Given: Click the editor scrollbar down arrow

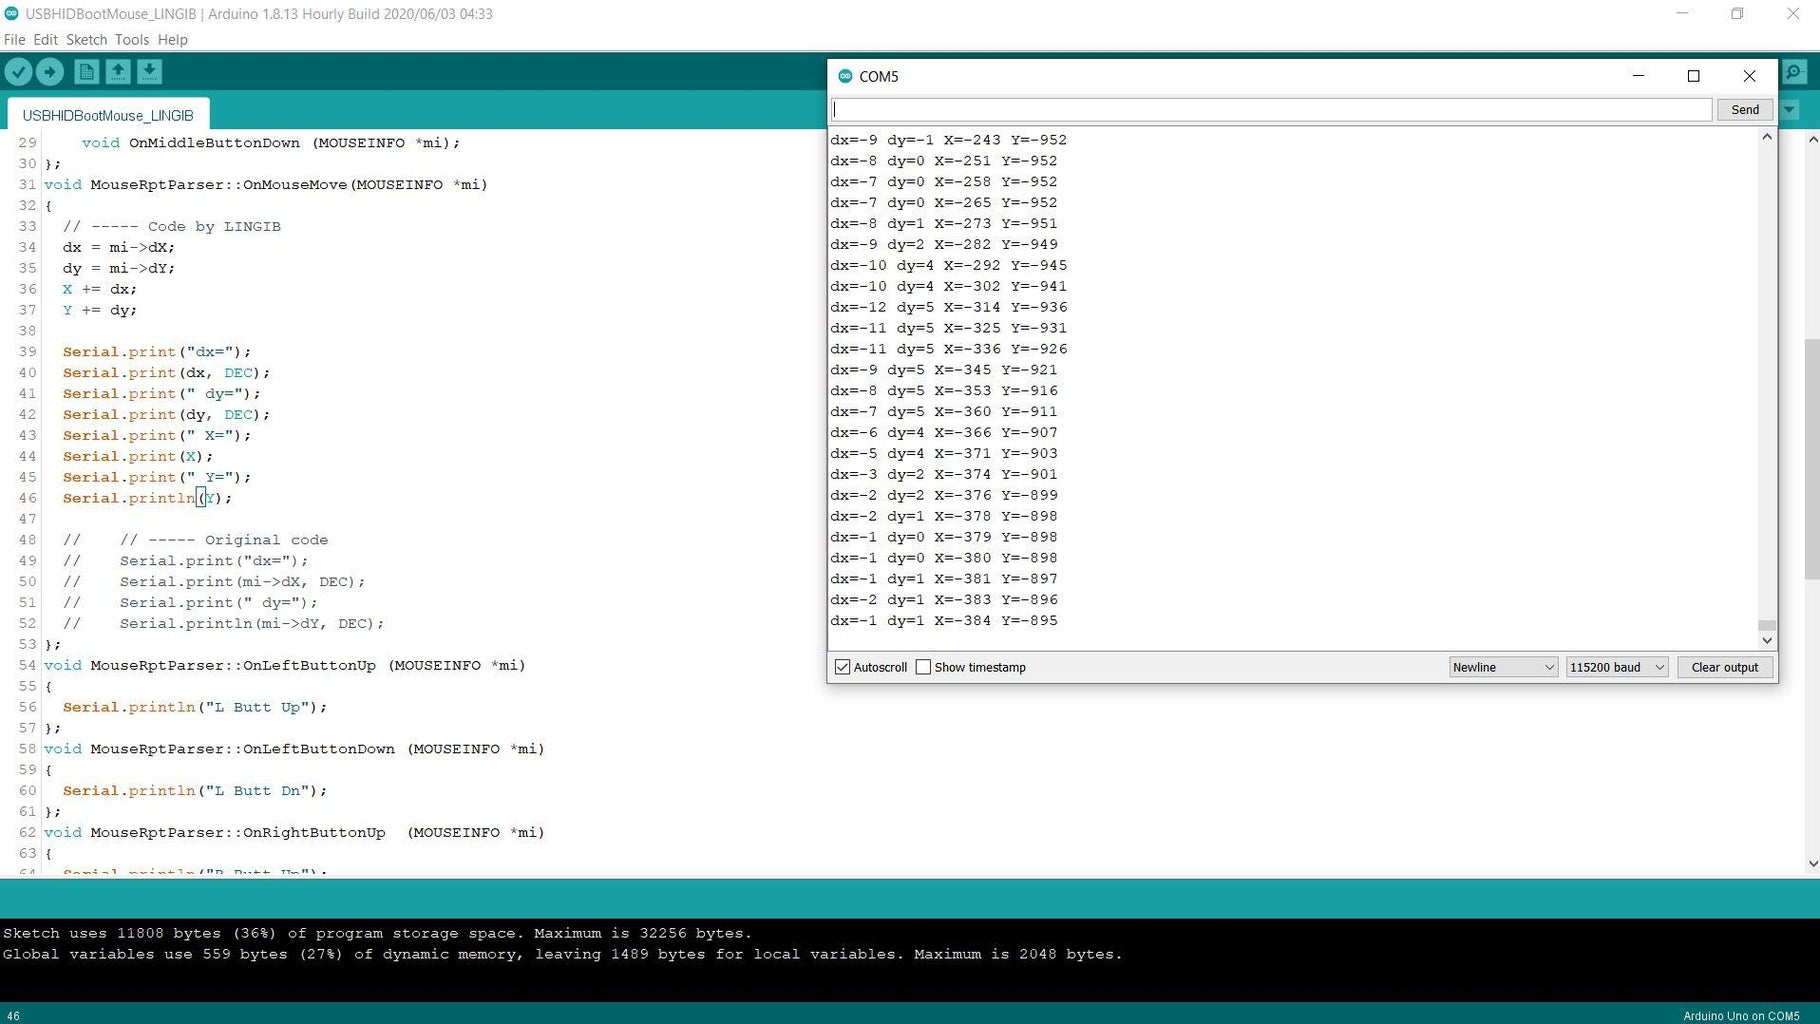Looking at the screenshot, I should [1811, 863].
